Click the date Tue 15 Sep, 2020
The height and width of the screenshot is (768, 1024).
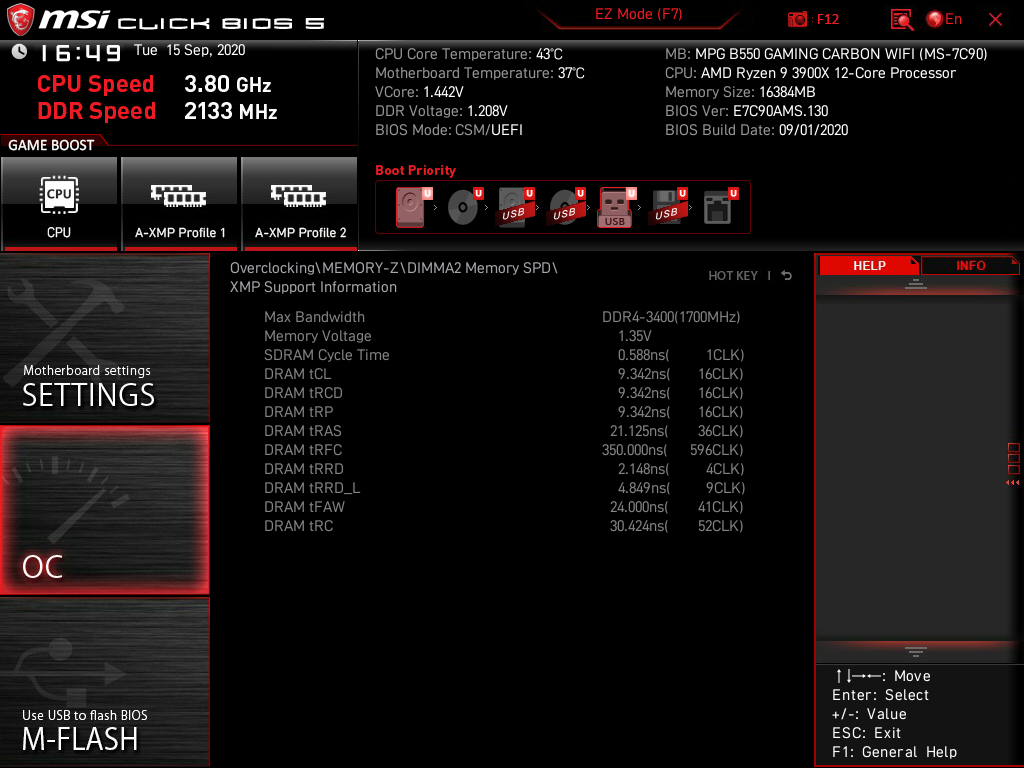[x=189, y=50]
